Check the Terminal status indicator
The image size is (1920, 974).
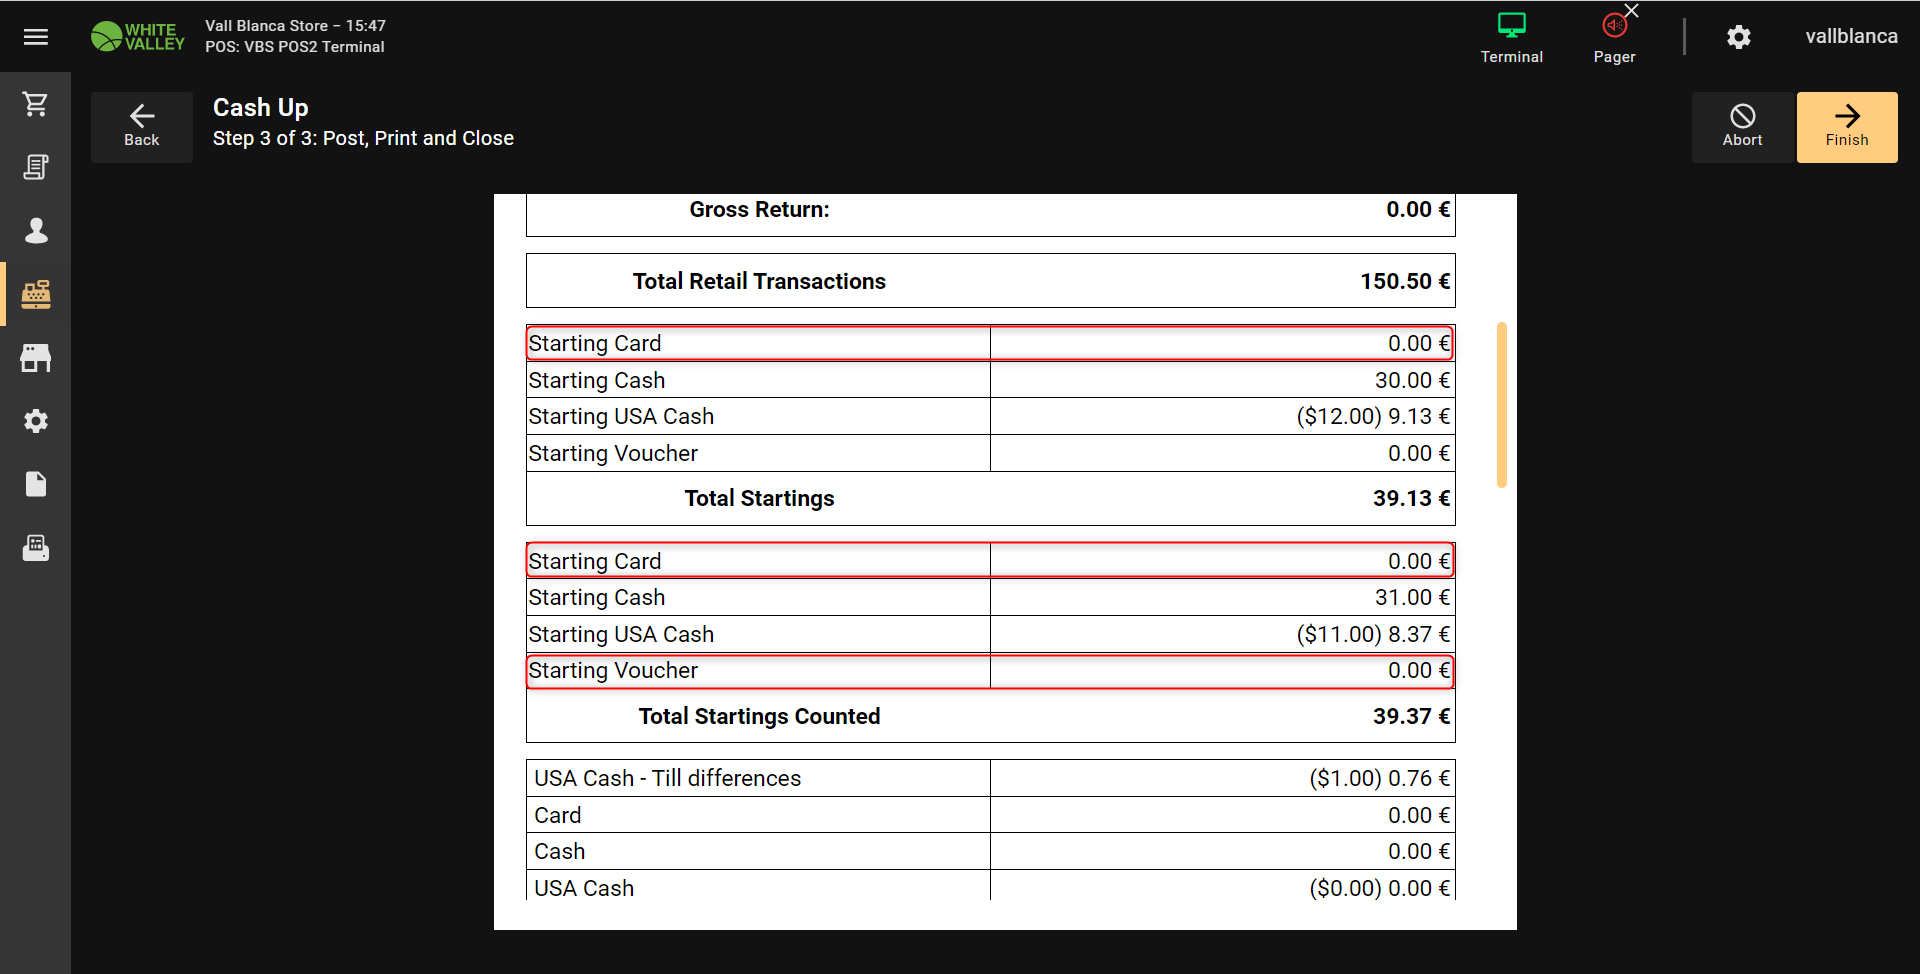tap(1511, 37)
